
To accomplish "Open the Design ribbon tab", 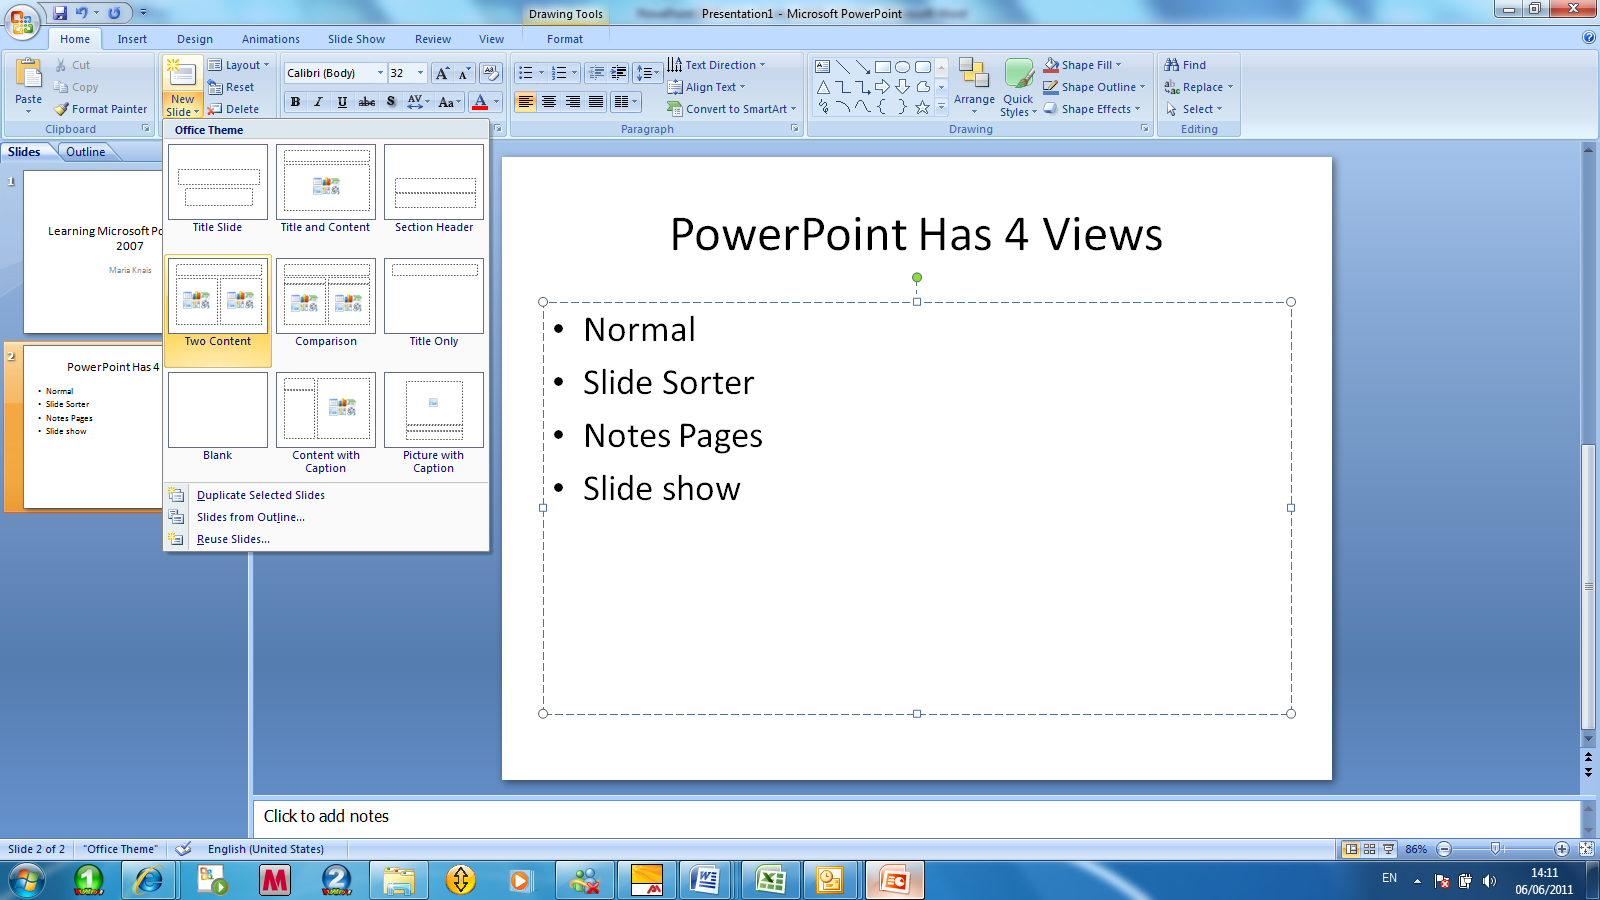I will point(195,39).
